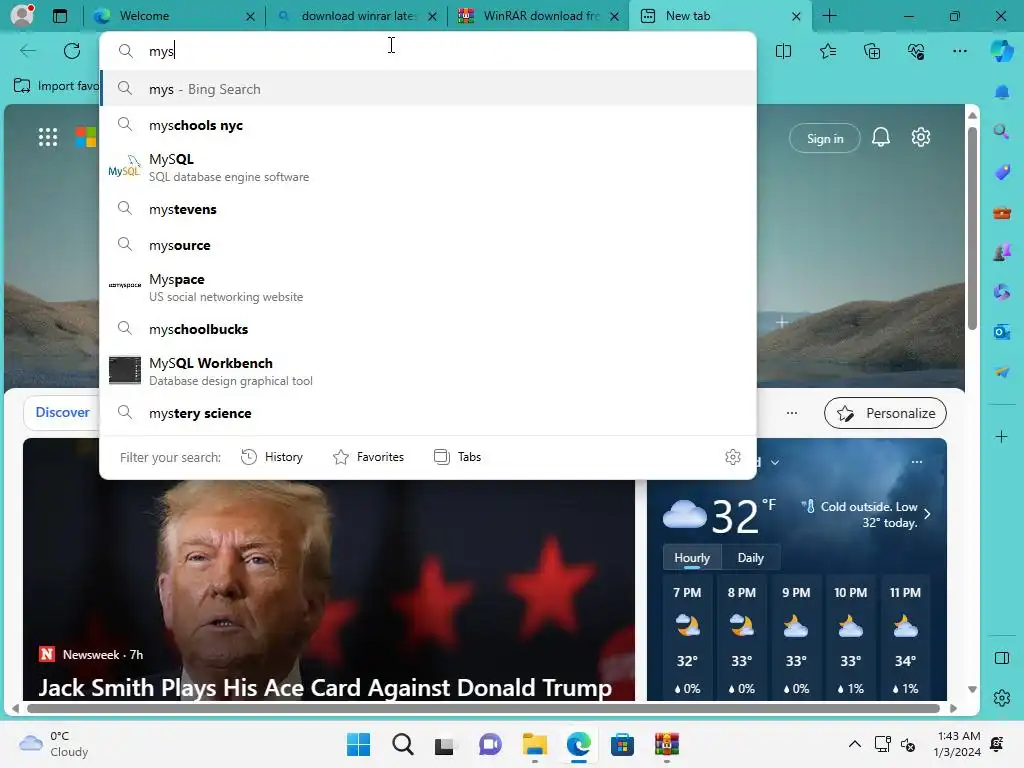Screen dimensions: 1024x768
Task: Filter search by Favorites
Action: [368, 457]
